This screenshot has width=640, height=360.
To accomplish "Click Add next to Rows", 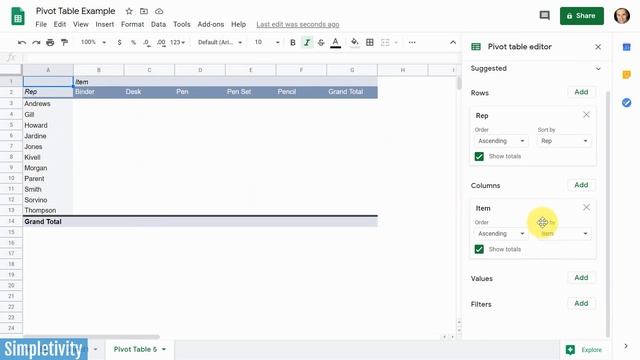I will coord(581,92).
